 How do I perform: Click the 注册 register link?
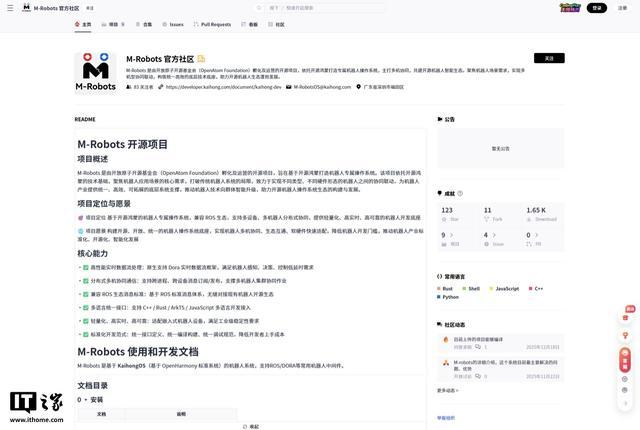click(622, 8)
